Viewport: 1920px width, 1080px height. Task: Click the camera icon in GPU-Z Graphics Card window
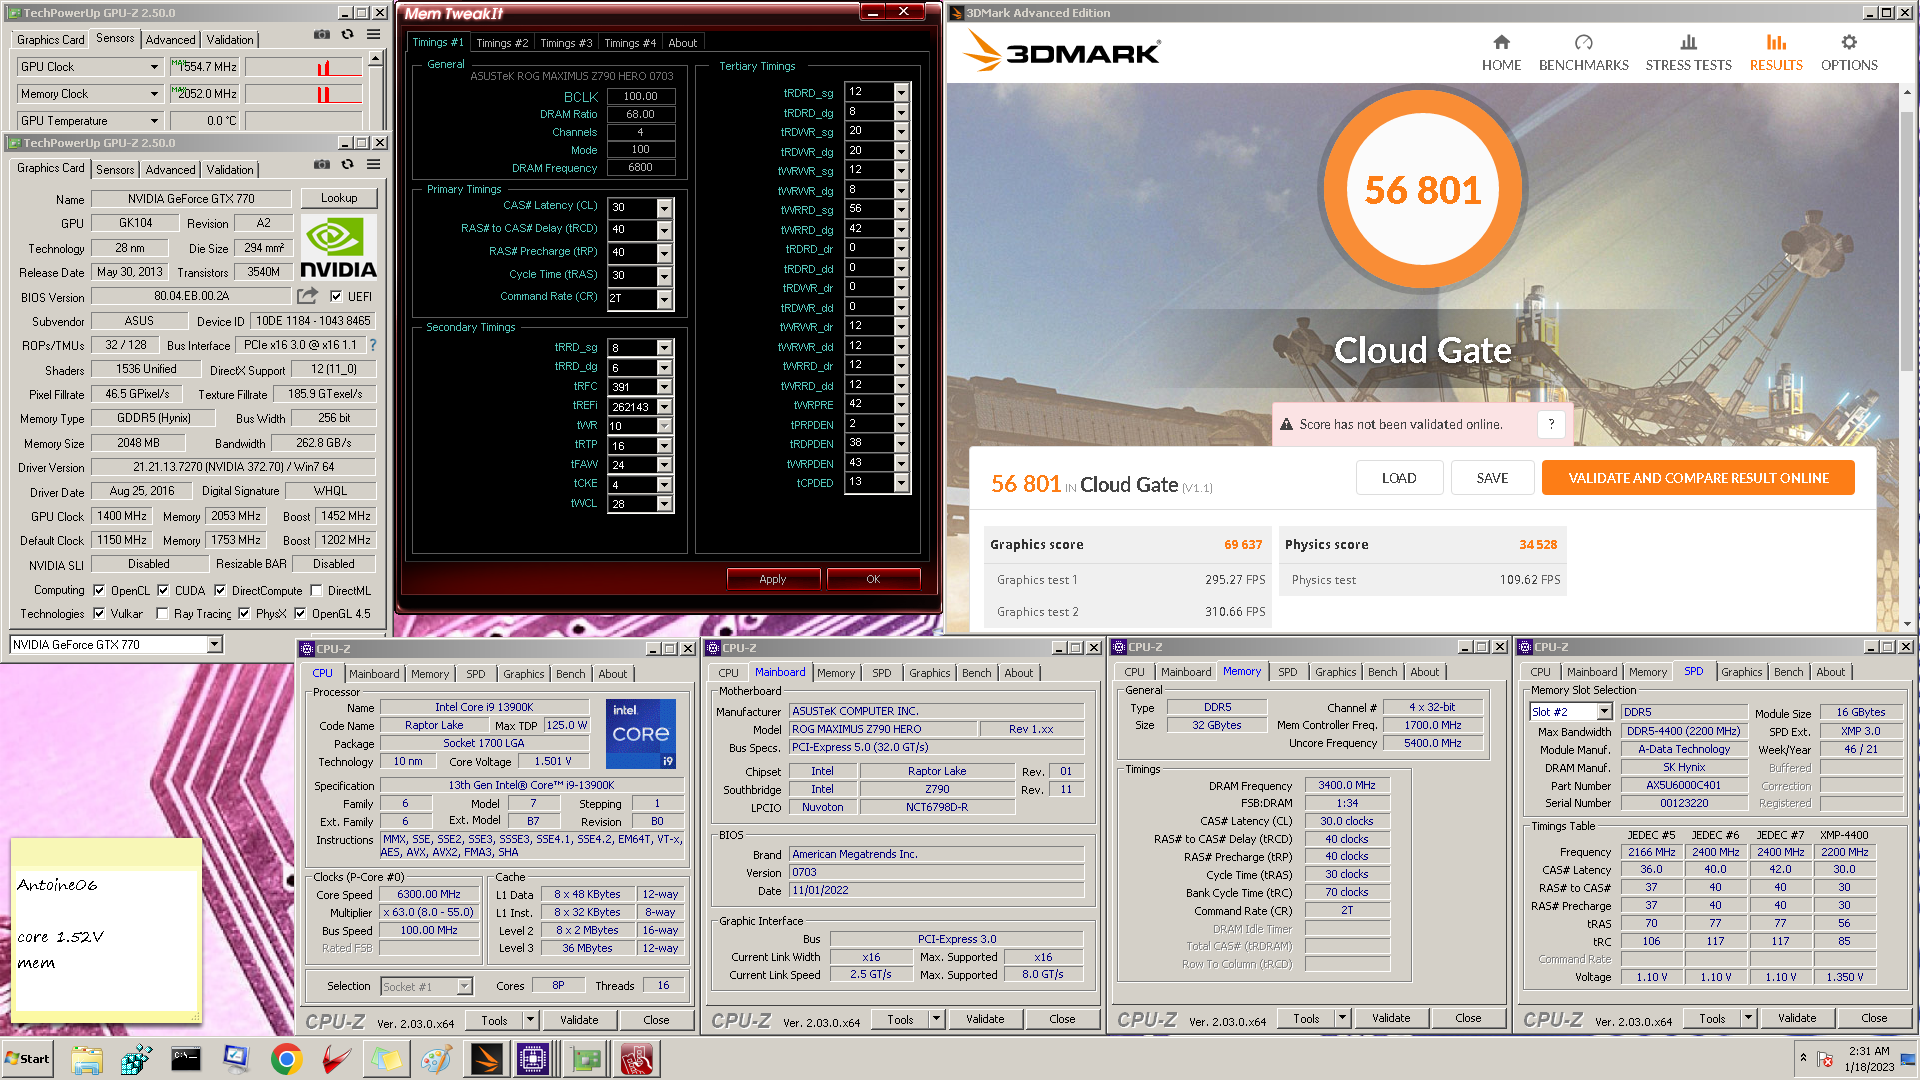point(321,165)
